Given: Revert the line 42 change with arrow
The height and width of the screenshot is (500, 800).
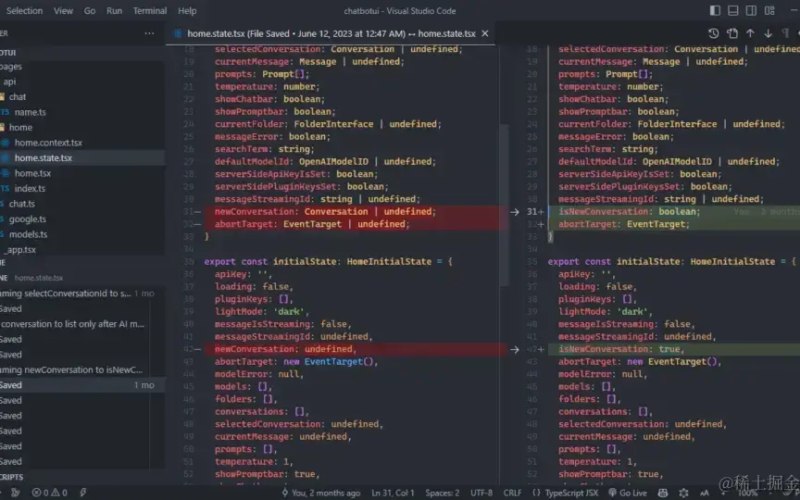Looking at the screenshot, I should [x=514, y=349].
